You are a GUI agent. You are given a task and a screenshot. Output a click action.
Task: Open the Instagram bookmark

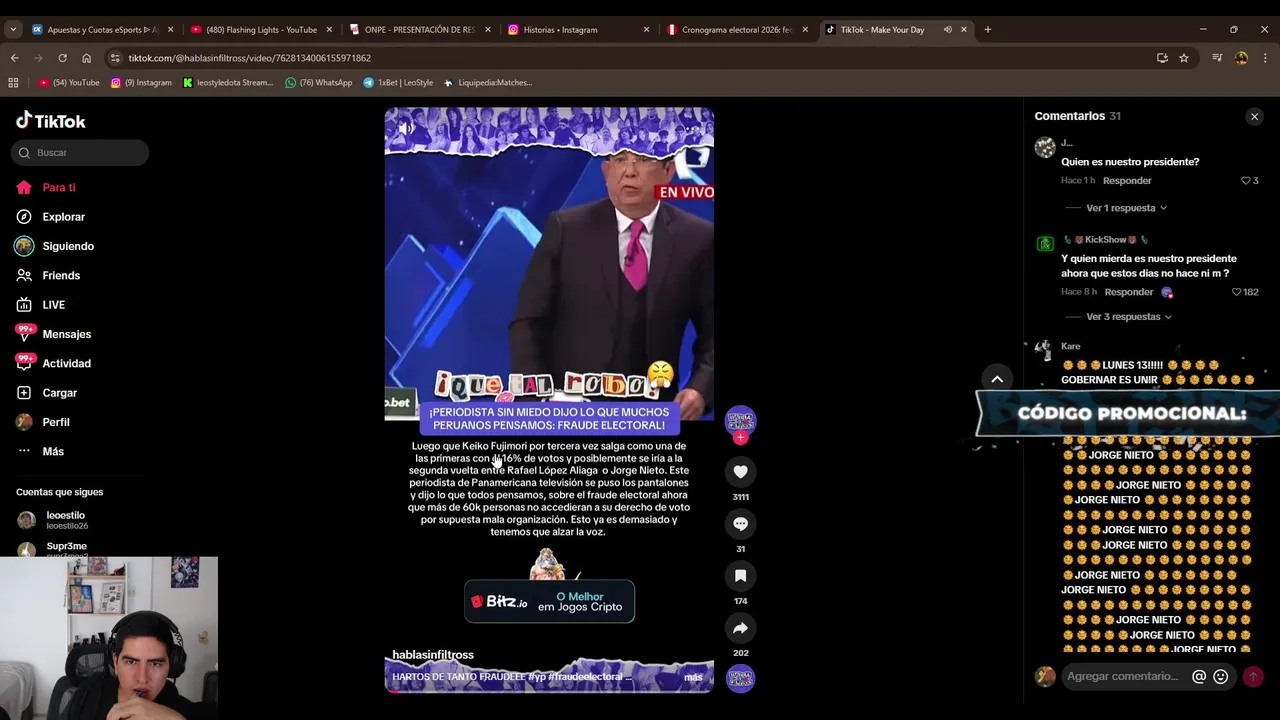pos(141,83)
